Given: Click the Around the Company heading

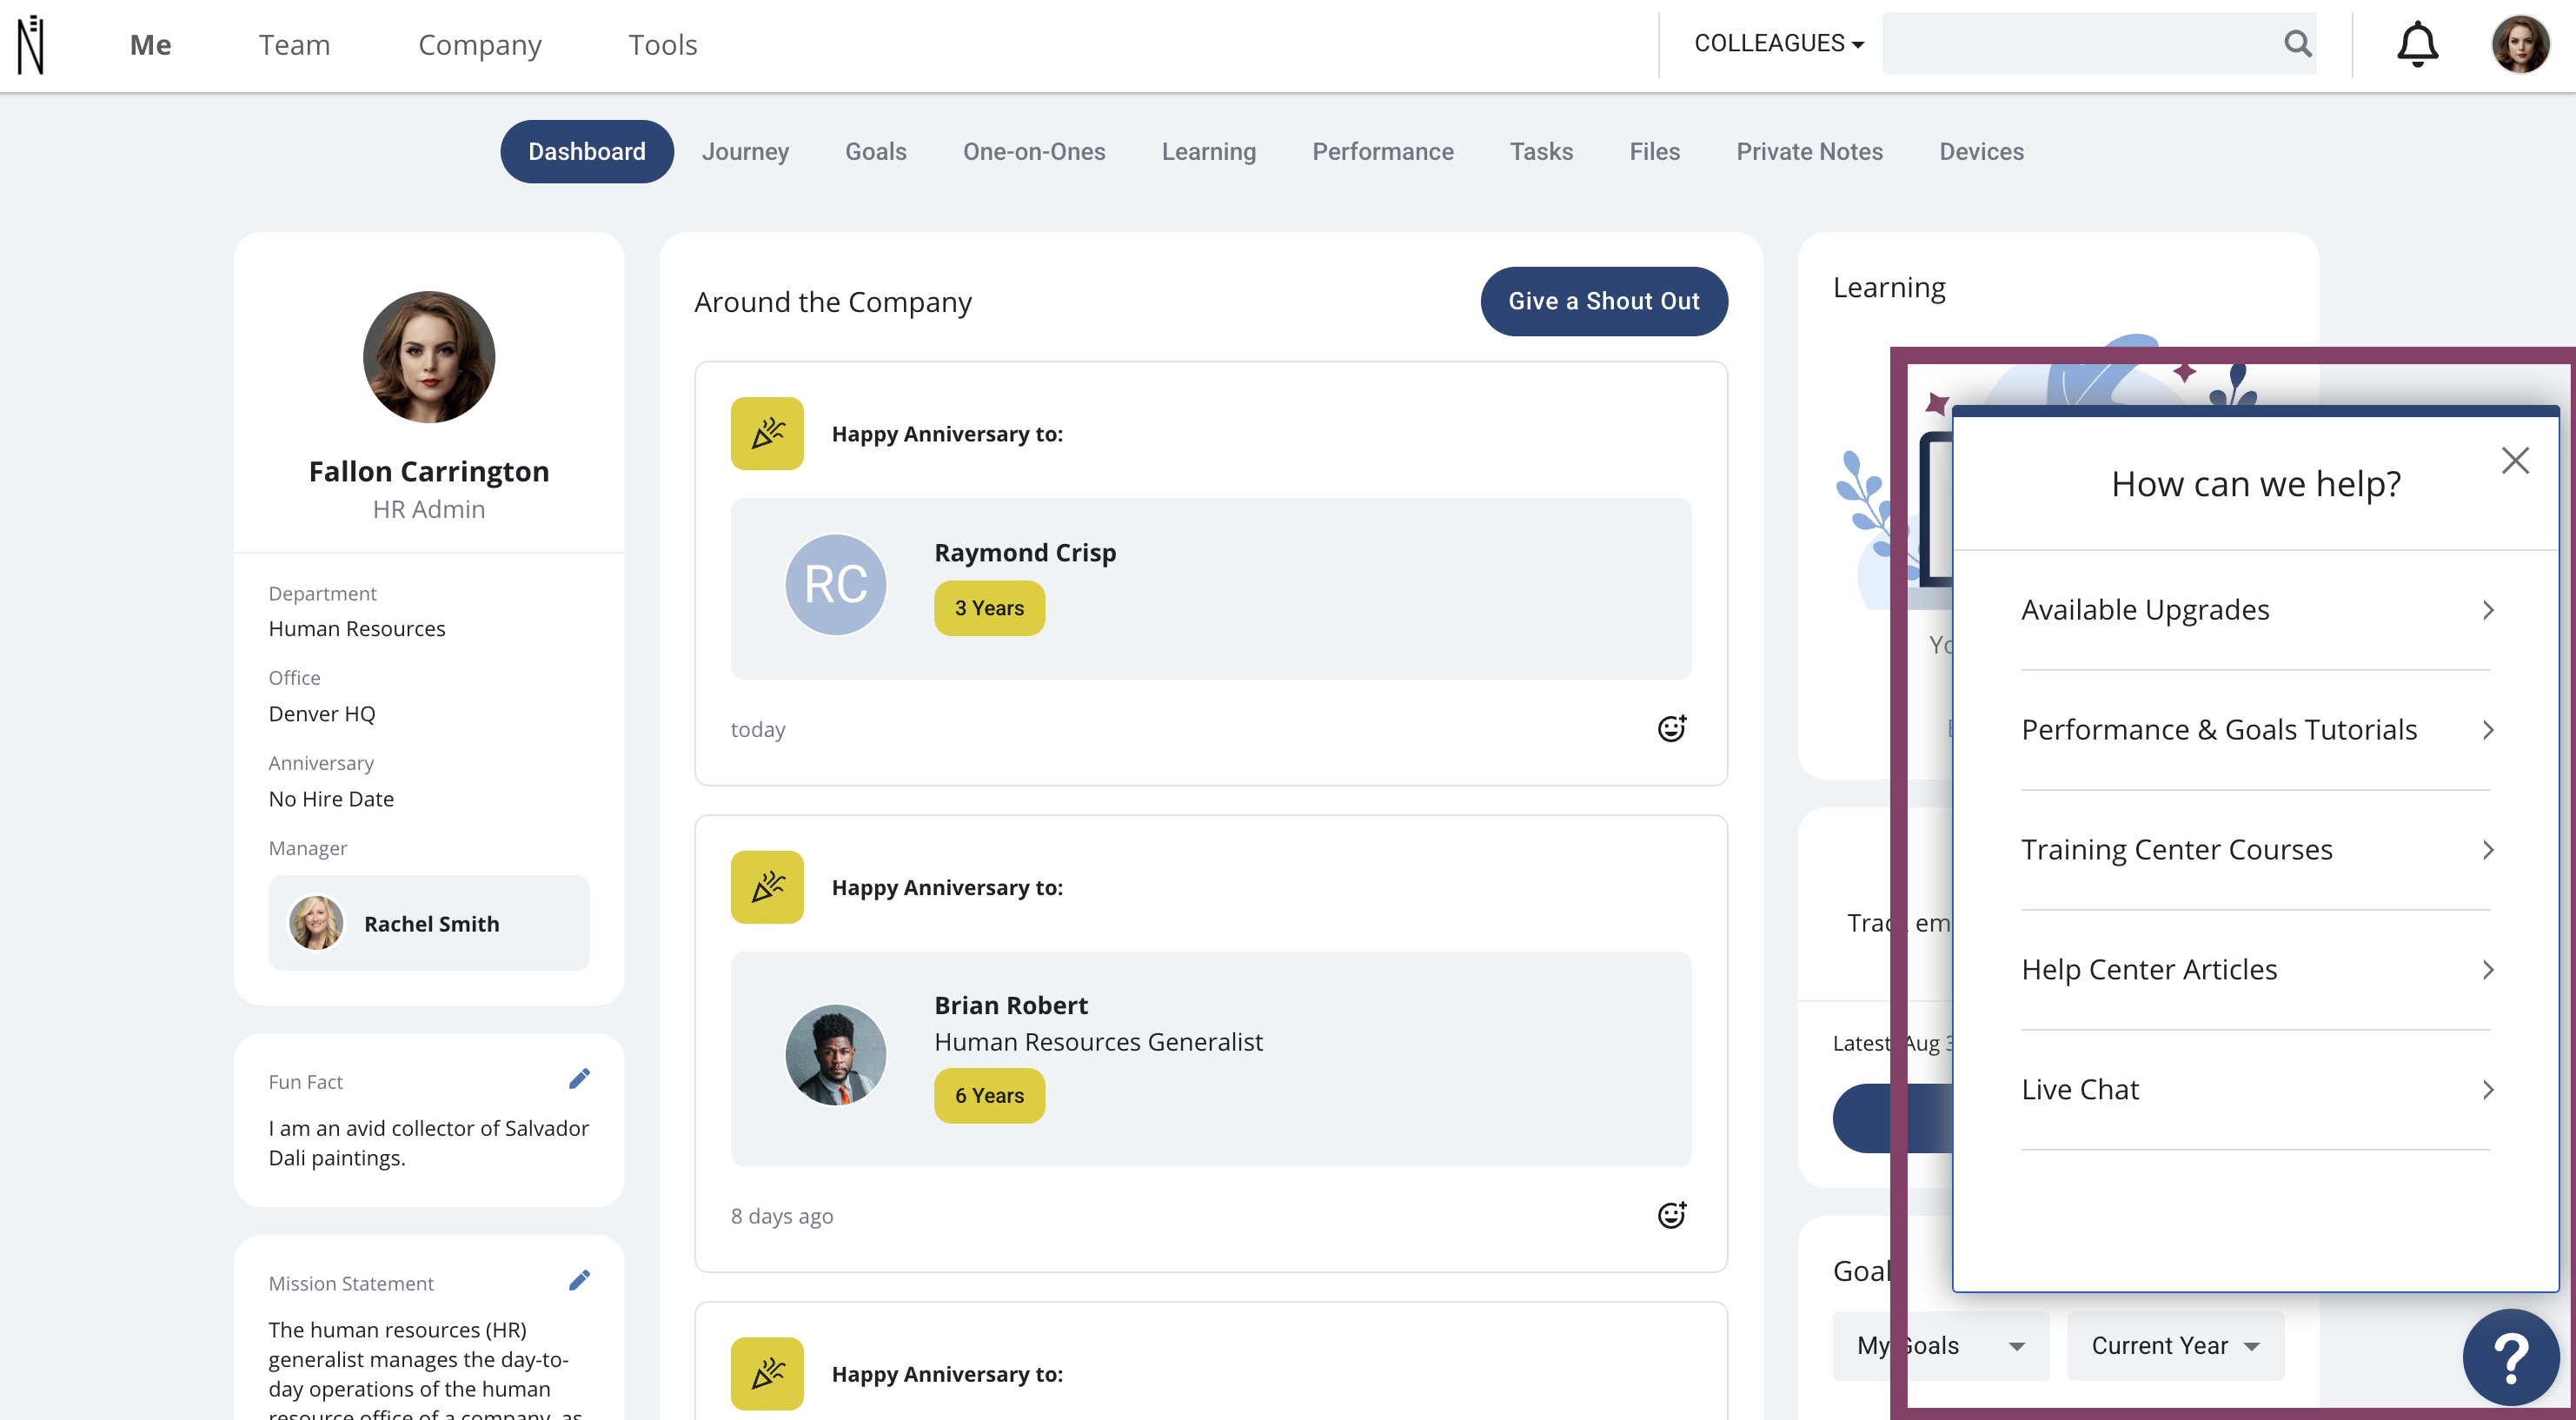Looking at the screenshot, I should [x=833, y=301].
